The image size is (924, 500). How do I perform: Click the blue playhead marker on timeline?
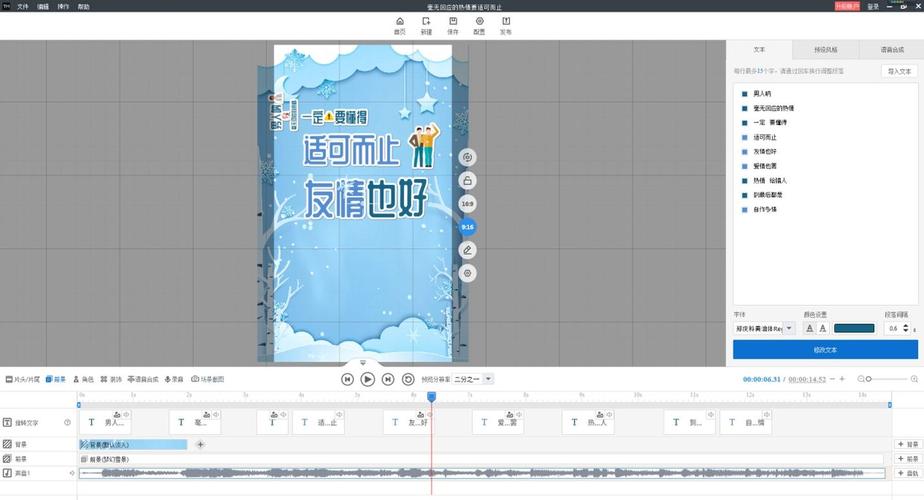coord(431,397)
